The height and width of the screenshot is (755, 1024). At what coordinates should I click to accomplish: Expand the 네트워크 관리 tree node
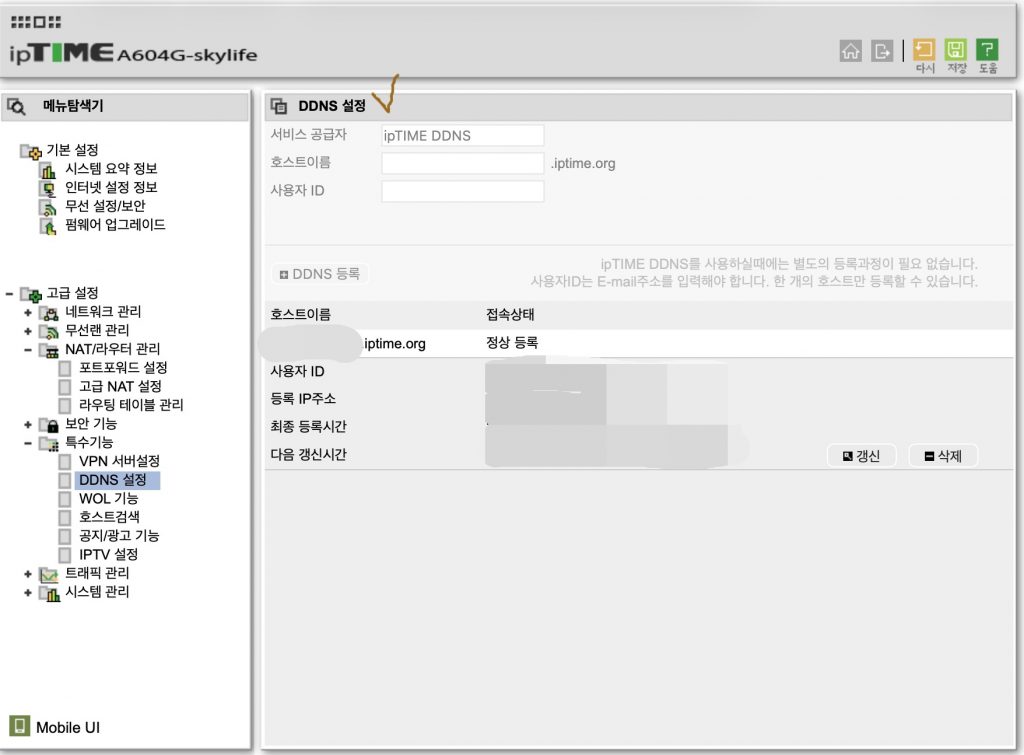point(29,312)
